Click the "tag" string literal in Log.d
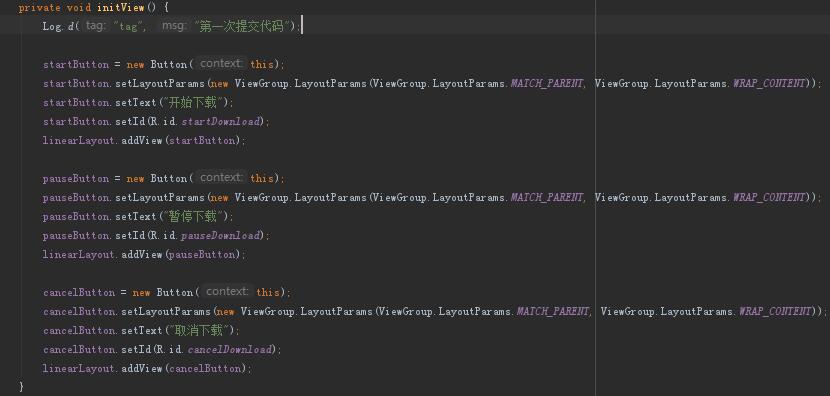 [129, 26]
